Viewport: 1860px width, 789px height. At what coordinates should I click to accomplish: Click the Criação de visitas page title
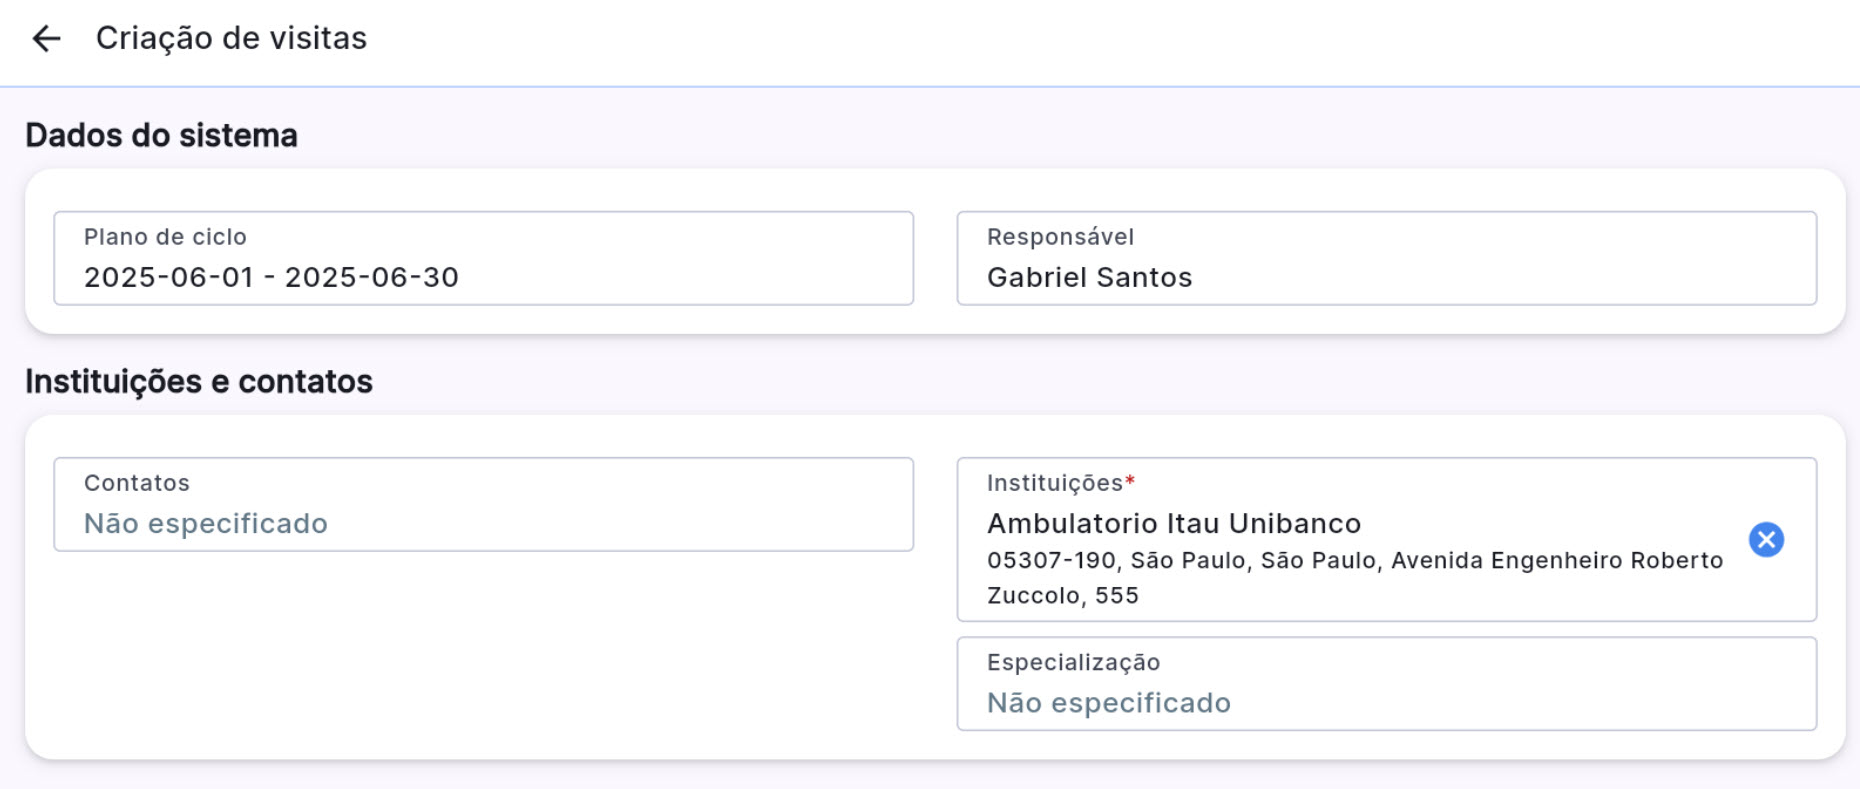pos(231,39)
